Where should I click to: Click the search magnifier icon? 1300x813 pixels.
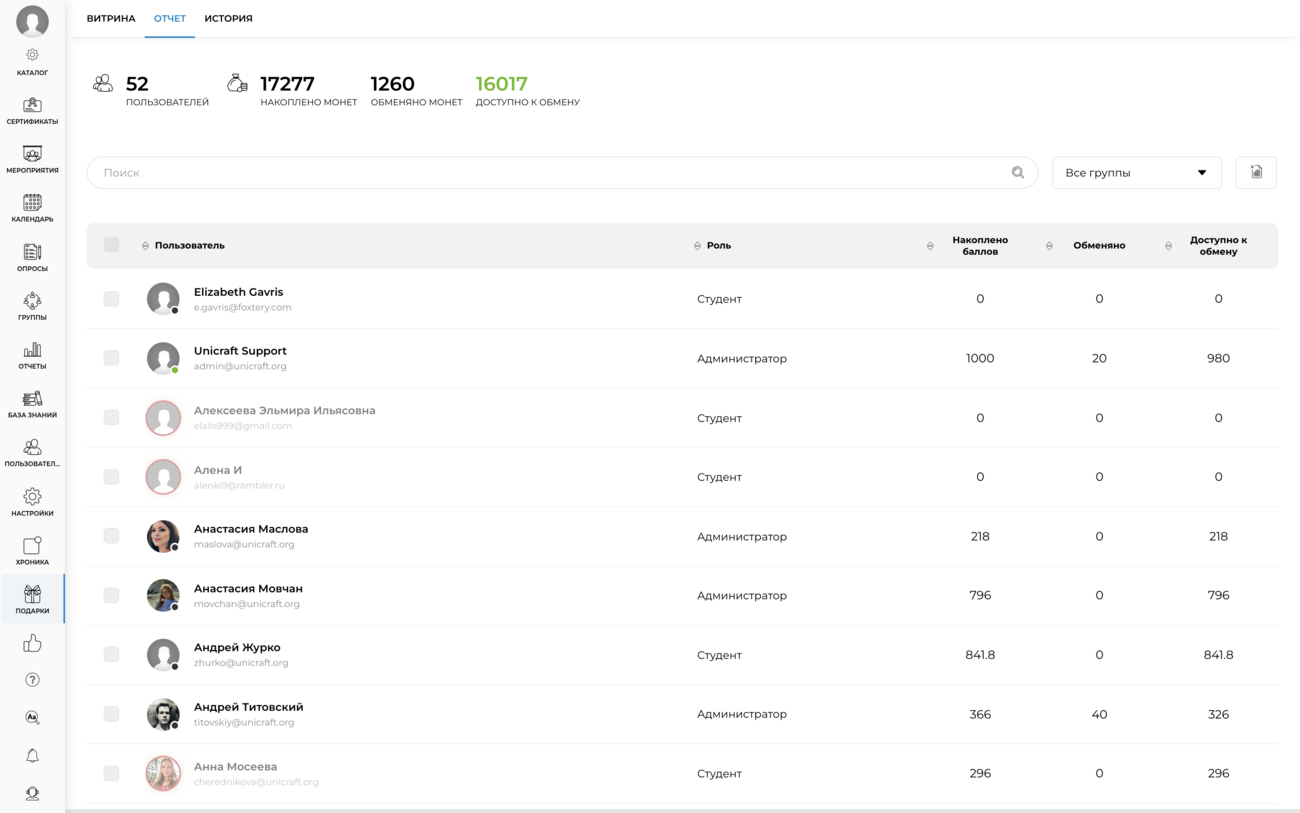click(1018, 172)
